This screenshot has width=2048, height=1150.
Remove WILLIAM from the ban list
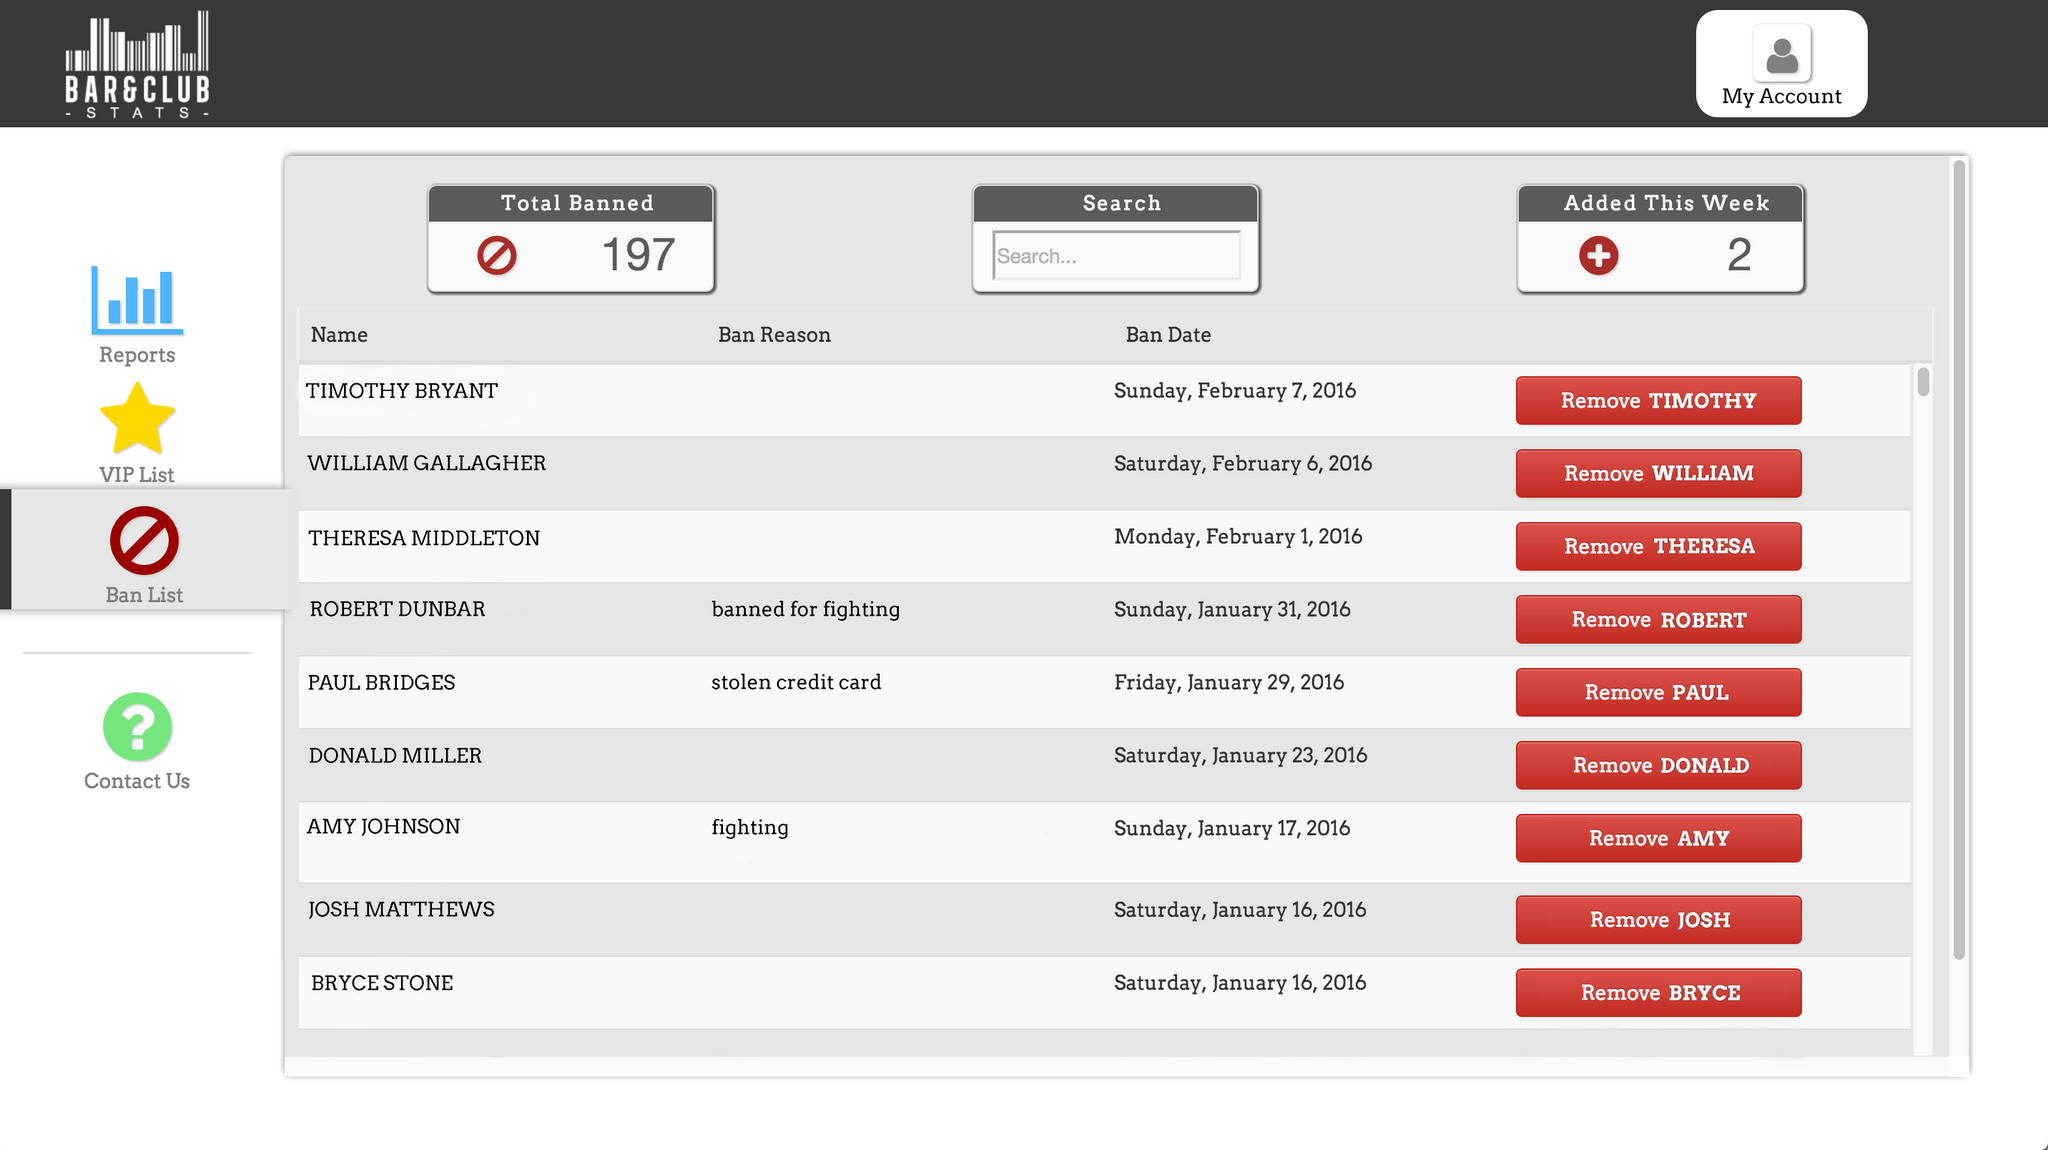click(x=1658, y=474)
